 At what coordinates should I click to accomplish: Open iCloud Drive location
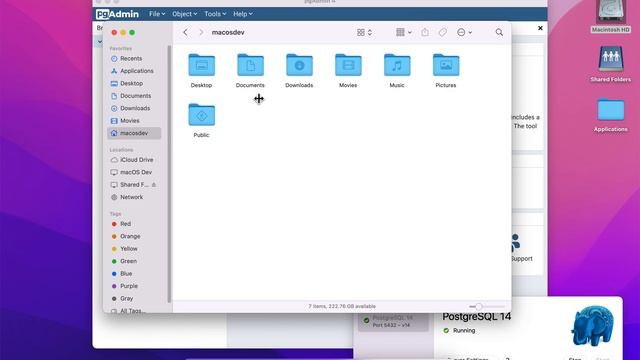click(135, 160)
